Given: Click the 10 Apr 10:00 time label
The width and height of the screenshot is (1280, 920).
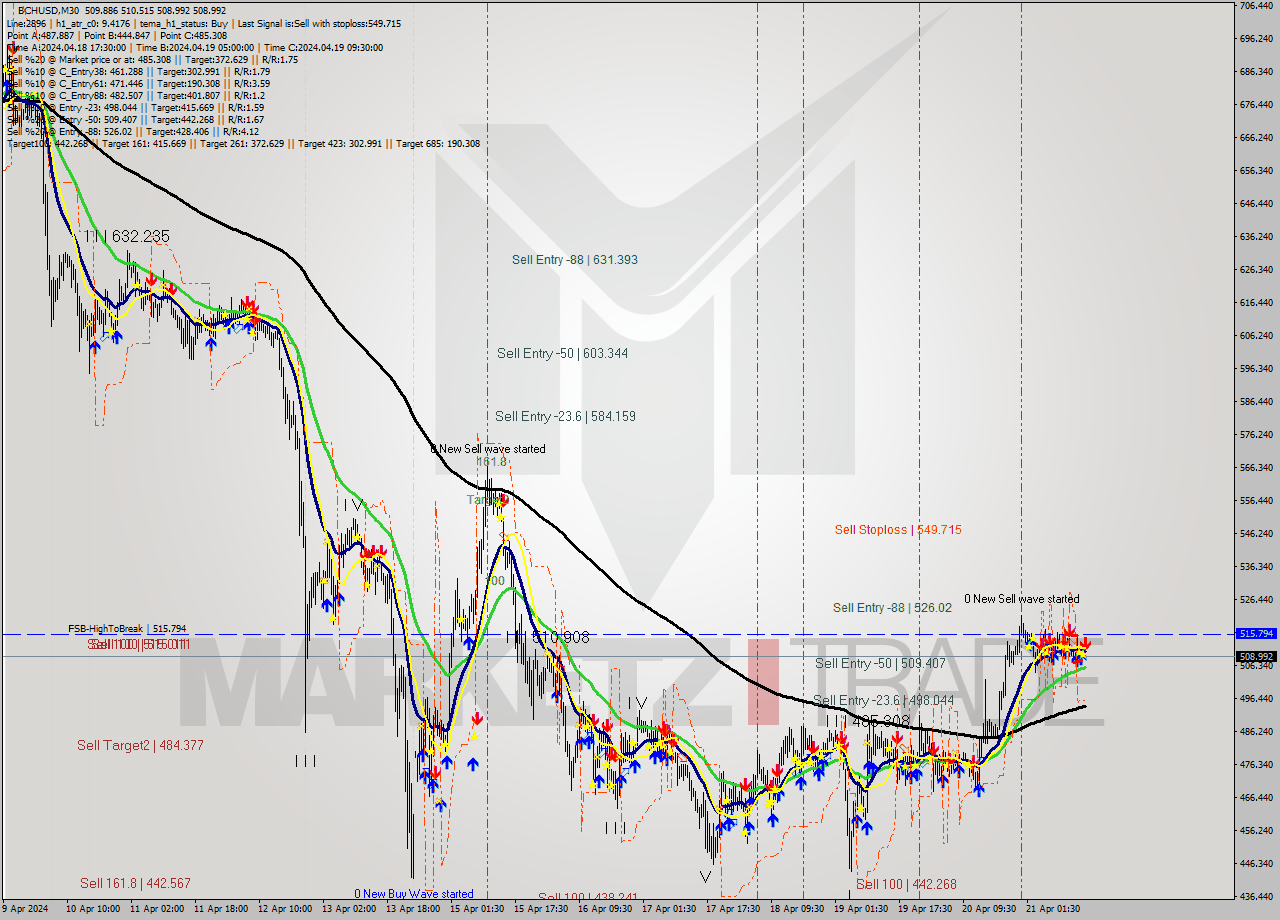Looking at the screenshot, I should pos(93,910).
